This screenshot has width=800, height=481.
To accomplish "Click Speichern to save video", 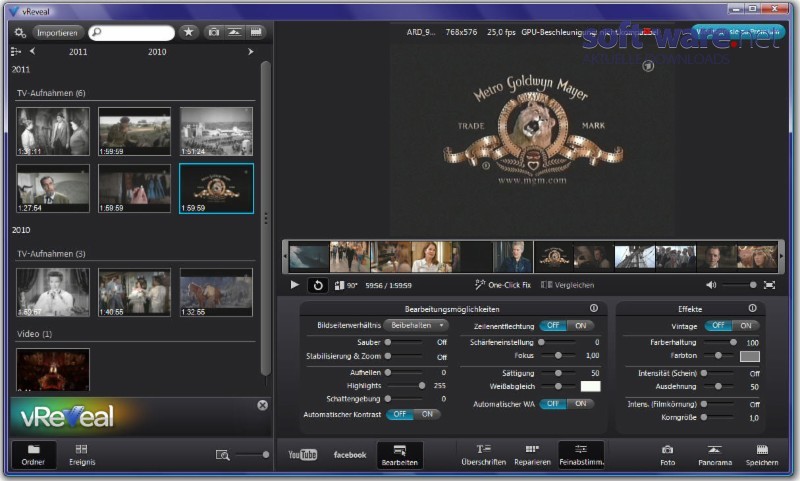I will (762, 455).
